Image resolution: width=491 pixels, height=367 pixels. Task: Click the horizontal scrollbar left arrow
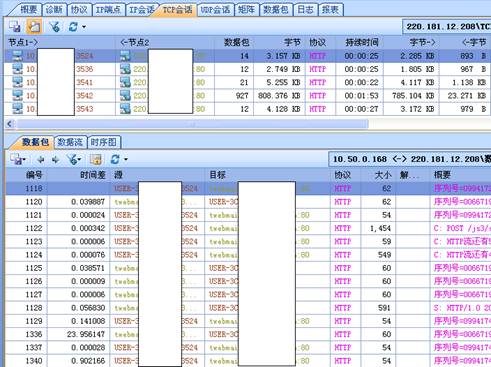click(x=10, y=124)
